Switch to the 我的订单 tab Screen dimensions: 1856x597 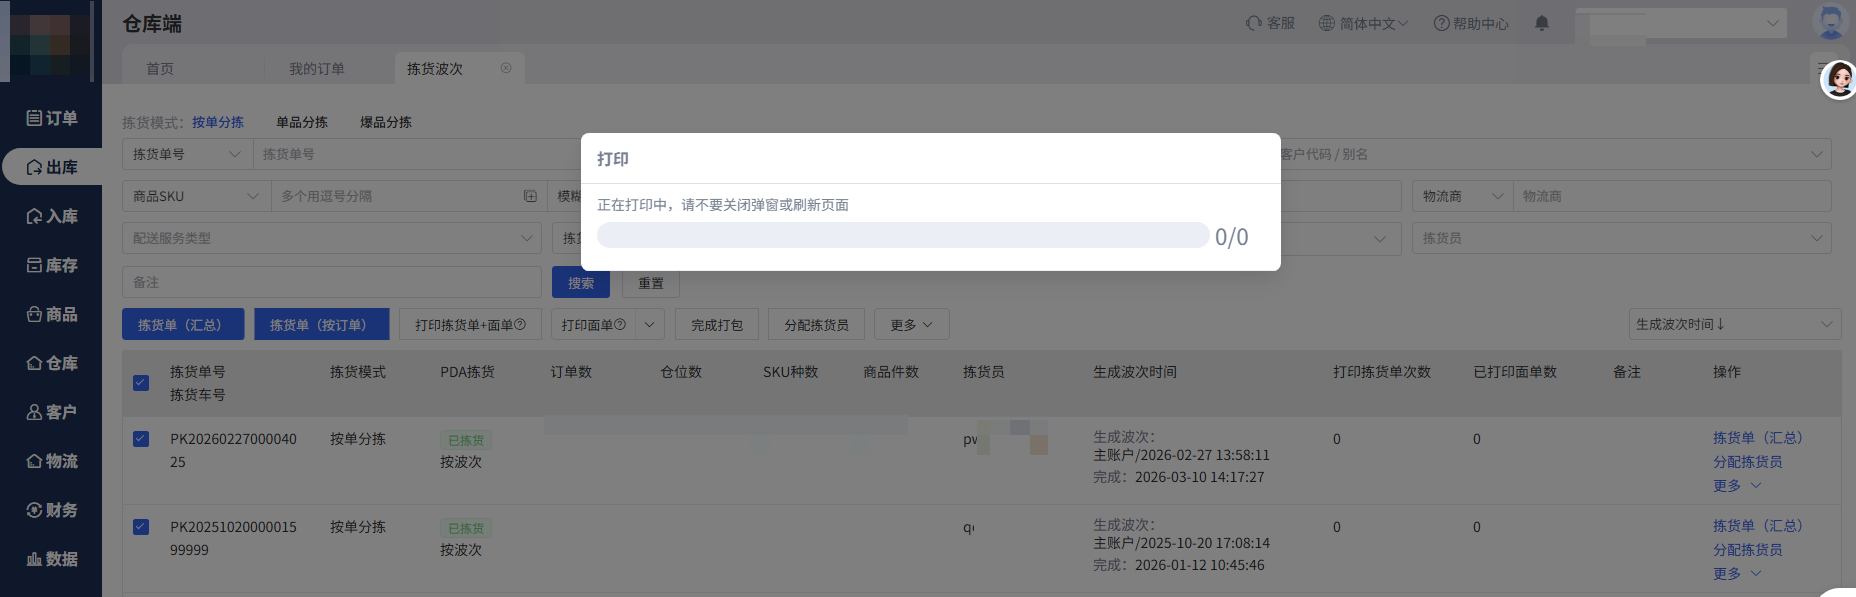[316, 69]
